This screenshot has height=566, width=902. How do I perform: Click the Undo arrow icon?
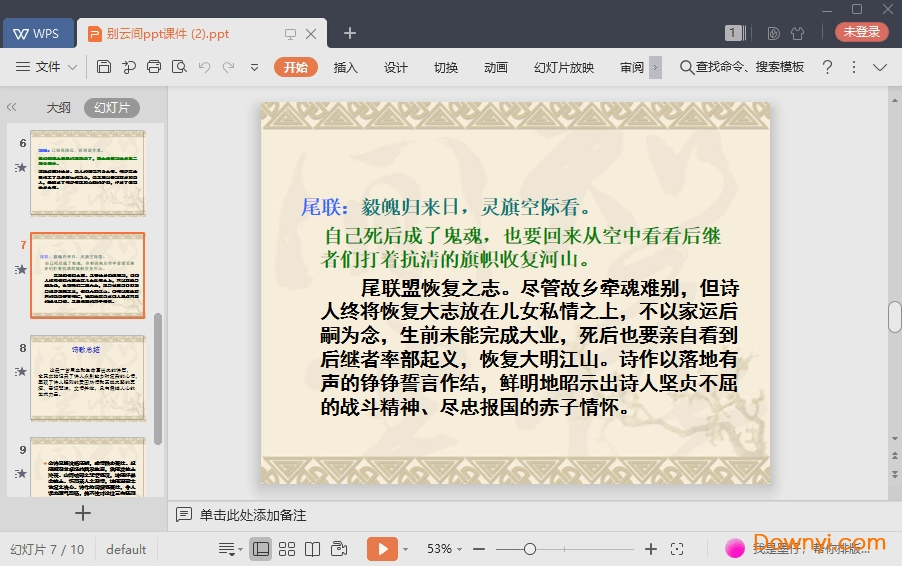tap(204, 67)
